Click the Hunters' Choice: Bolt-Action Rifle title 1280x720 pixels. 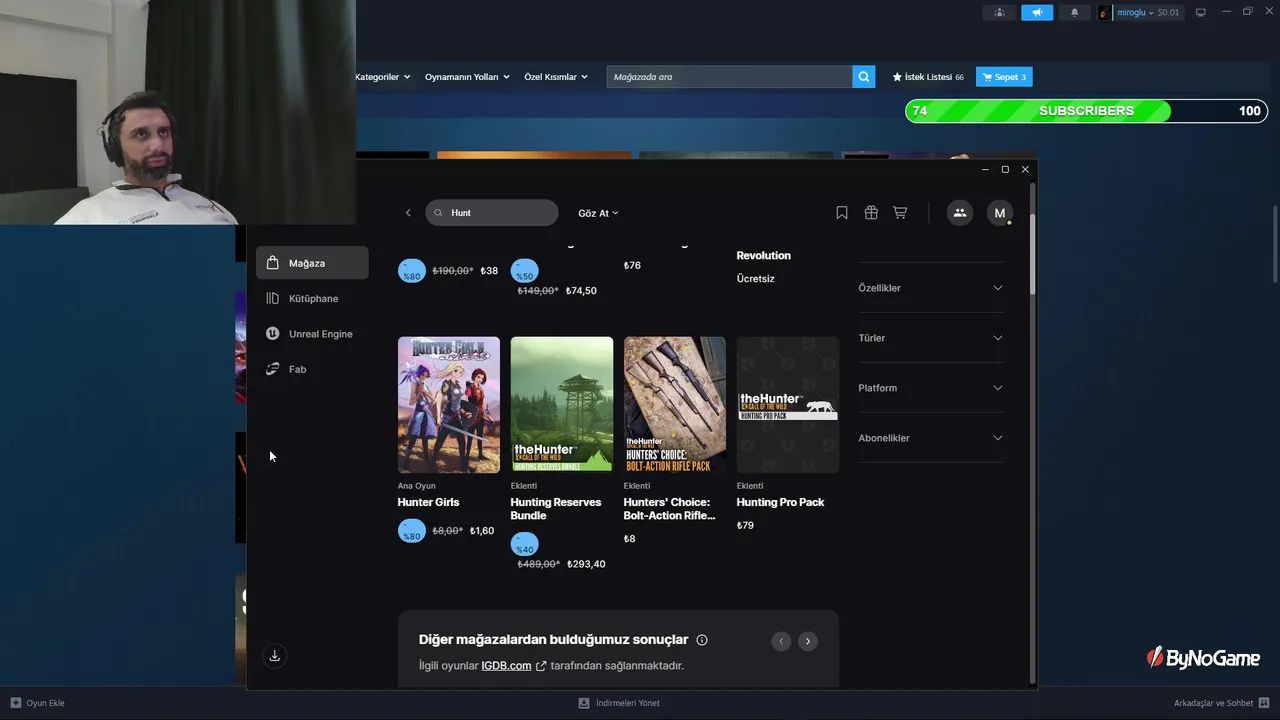pos(670,509)
